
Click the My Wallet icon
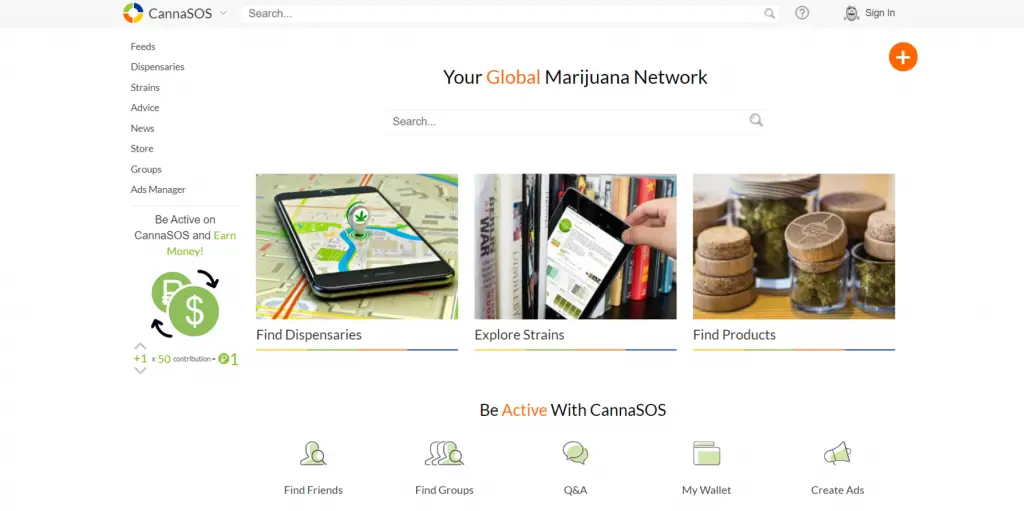pyautogui.click(x=707, y=453)
